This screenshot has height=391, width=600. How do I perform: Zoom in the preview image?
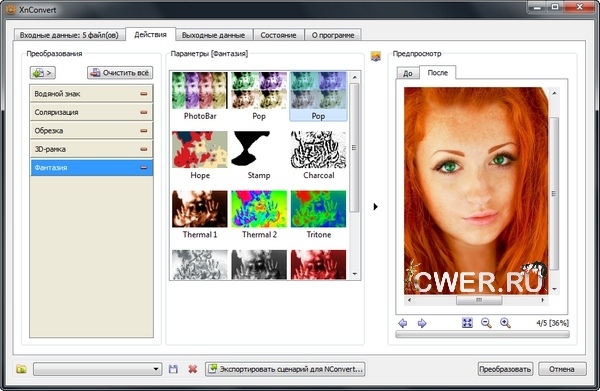pyautogui.click(x=505, y=323)
